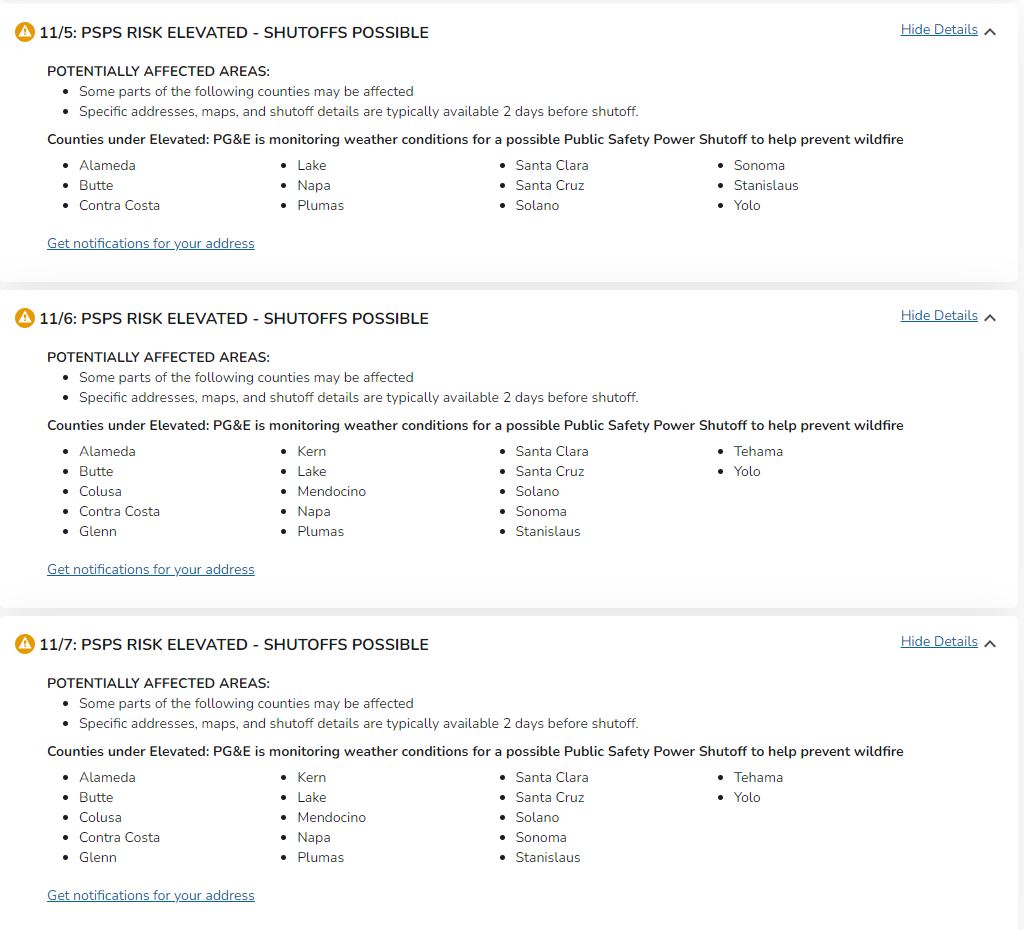Image resolution: width=1024 pixels, height=930 pixels.
Task: Click the warning icon beside 11/5 alert
Action: [25, 32]
